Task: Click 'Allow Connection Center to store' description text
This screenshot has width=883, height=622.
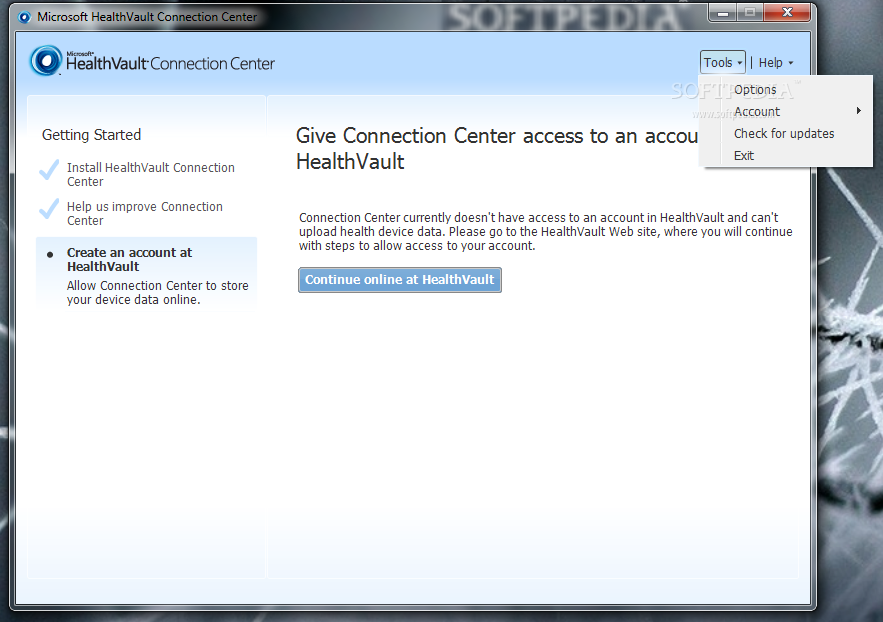Action: coord(158,293)
